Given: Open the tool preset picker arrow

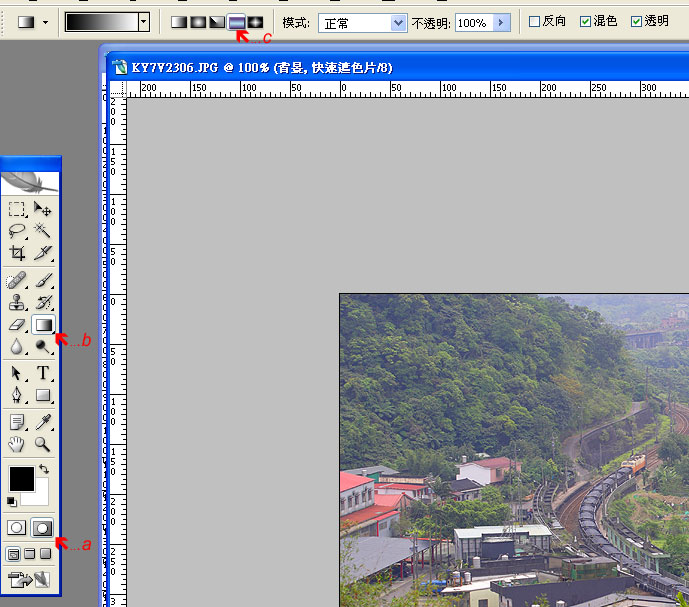Looking at the screenshot, I should [x=45, y=22].
